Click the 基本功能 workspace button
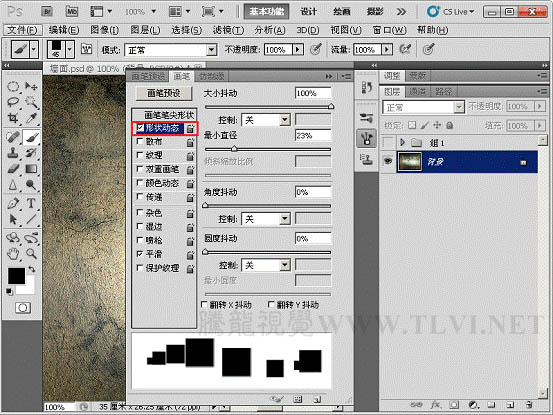Image resolution: width=553 pixels, height=415 pixels. point(267,12)
